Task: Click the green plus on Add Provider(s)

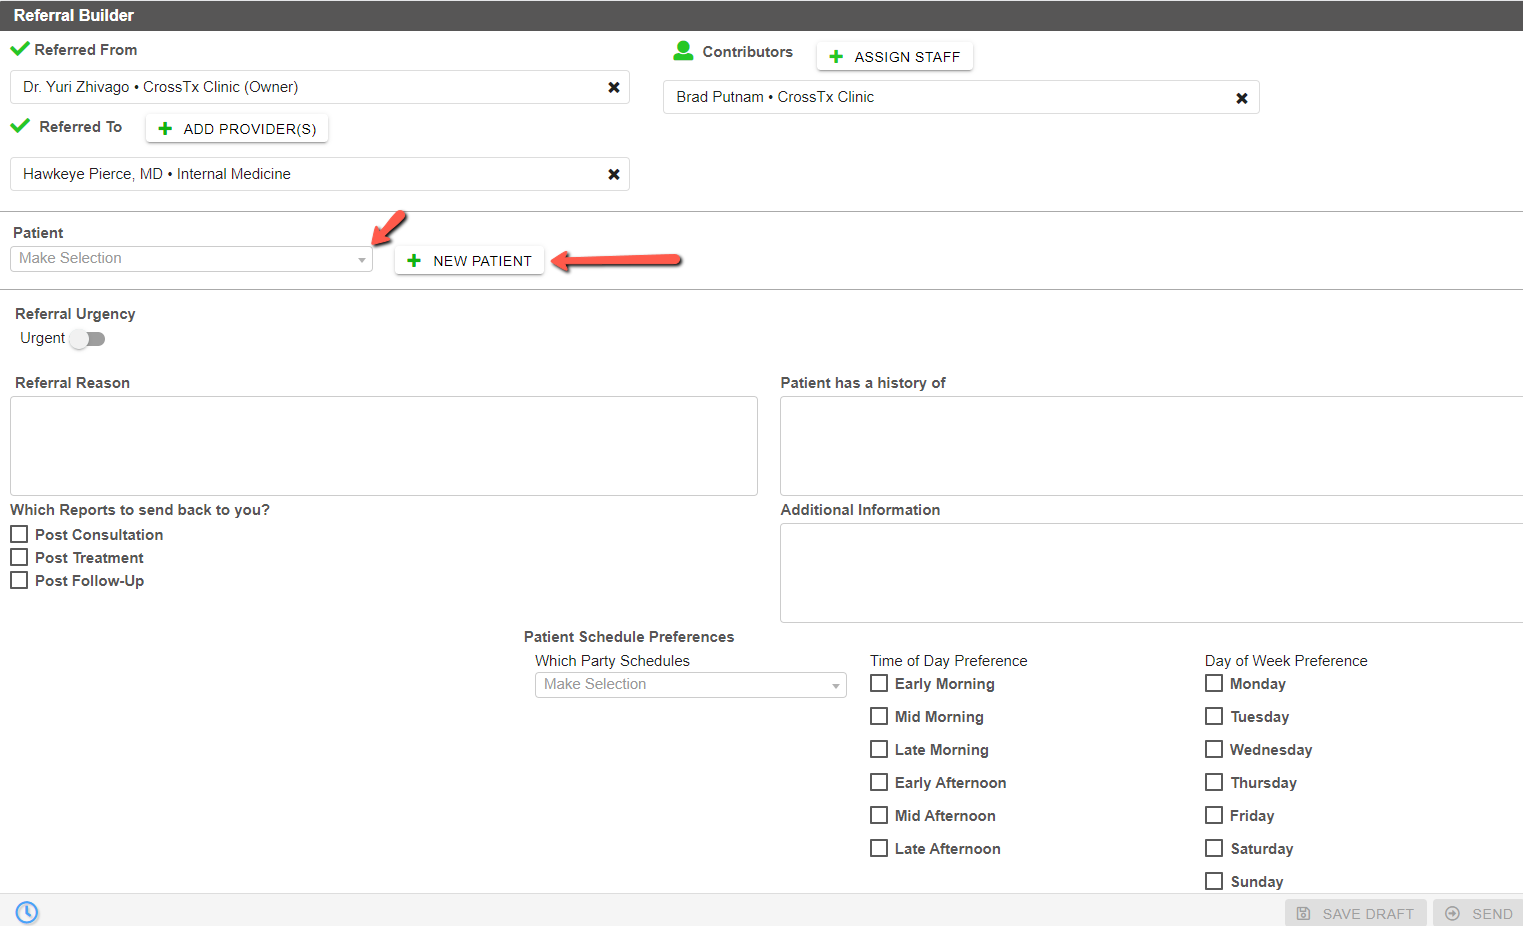Action: pyautogui.click(x=165, y=129)
